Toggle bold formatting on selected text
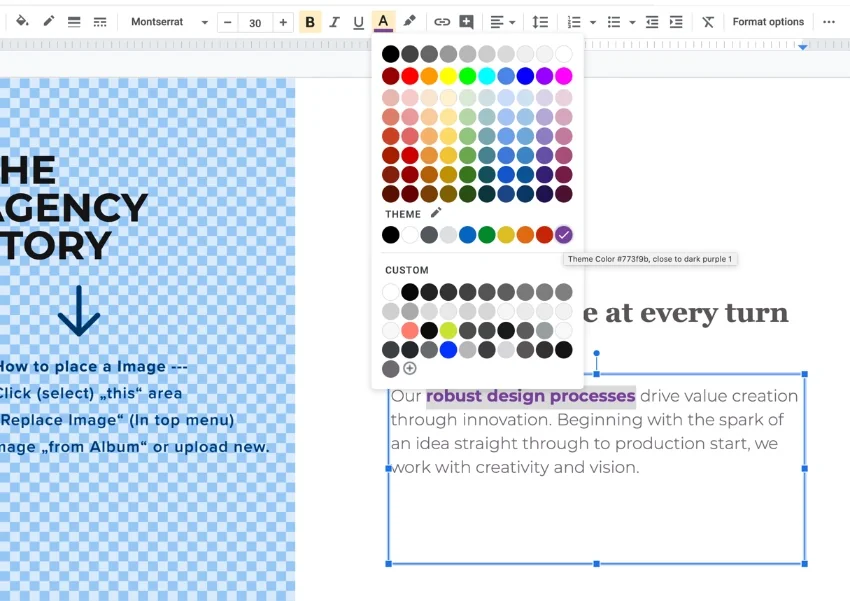This screenshot has width=850, height=601. pyautogui.click(x=310, y=21)
